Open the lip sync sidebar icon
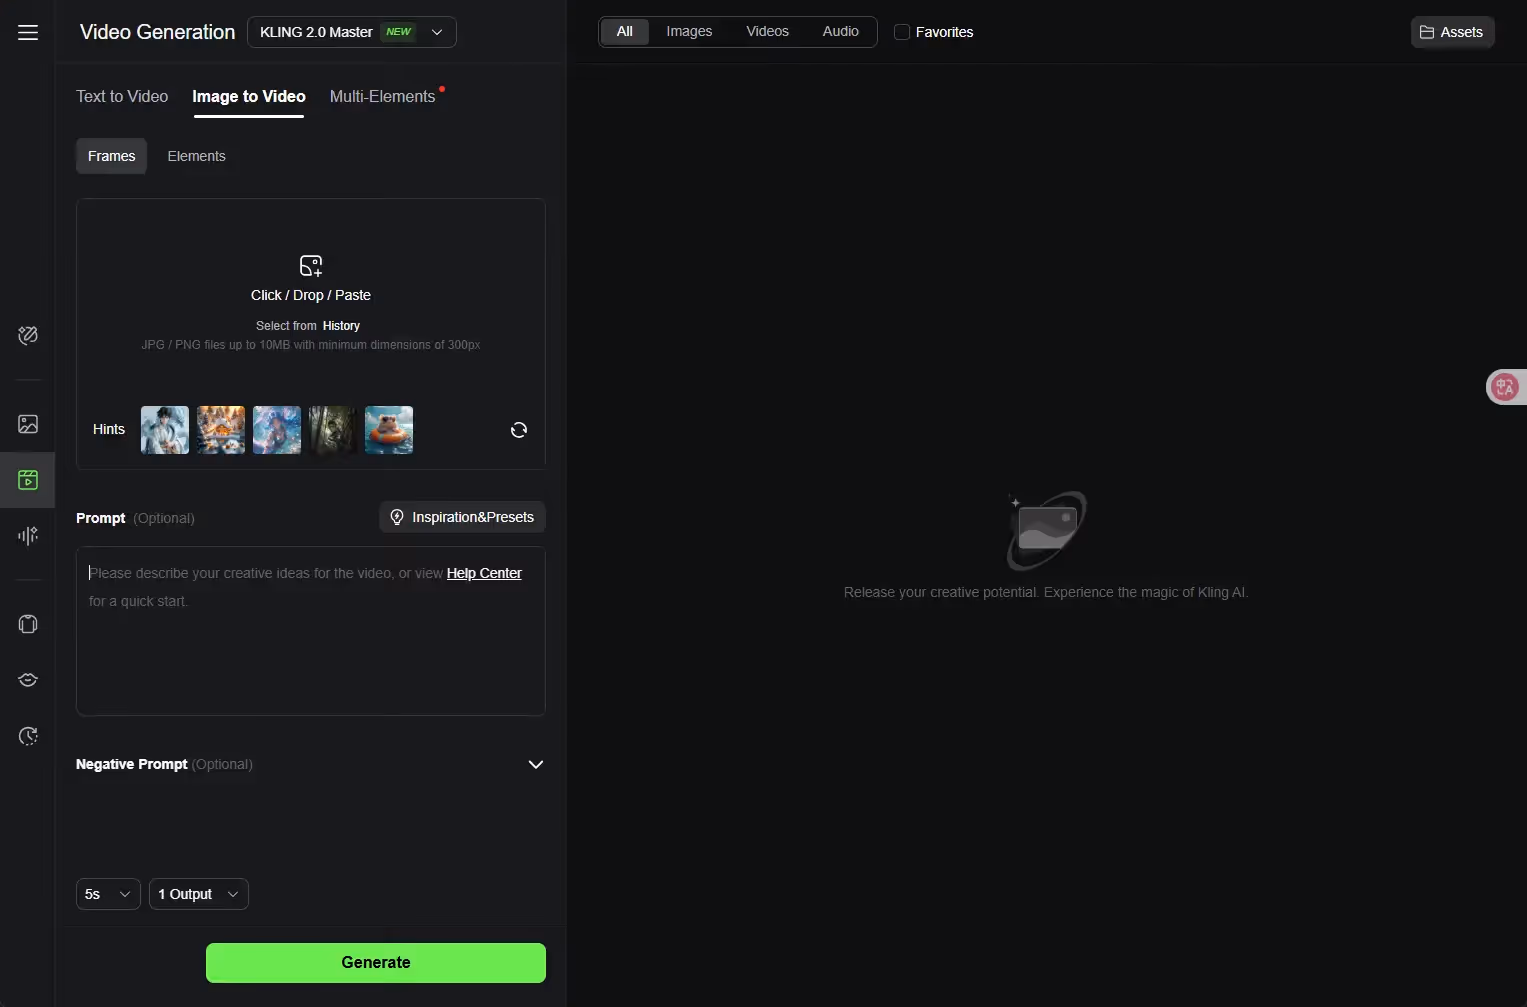 [28, 680]
